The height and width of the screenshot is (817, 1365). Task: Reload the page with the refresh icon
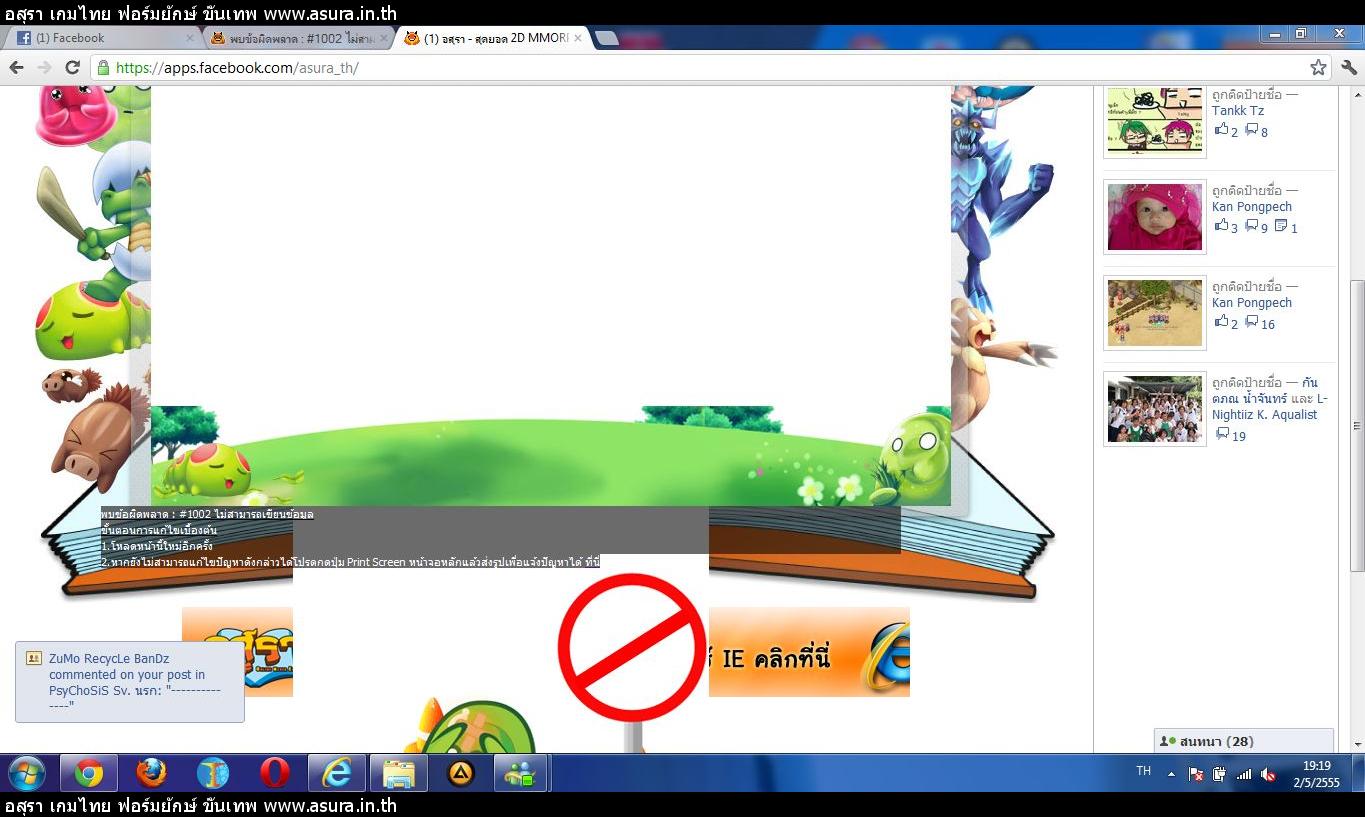72,67
